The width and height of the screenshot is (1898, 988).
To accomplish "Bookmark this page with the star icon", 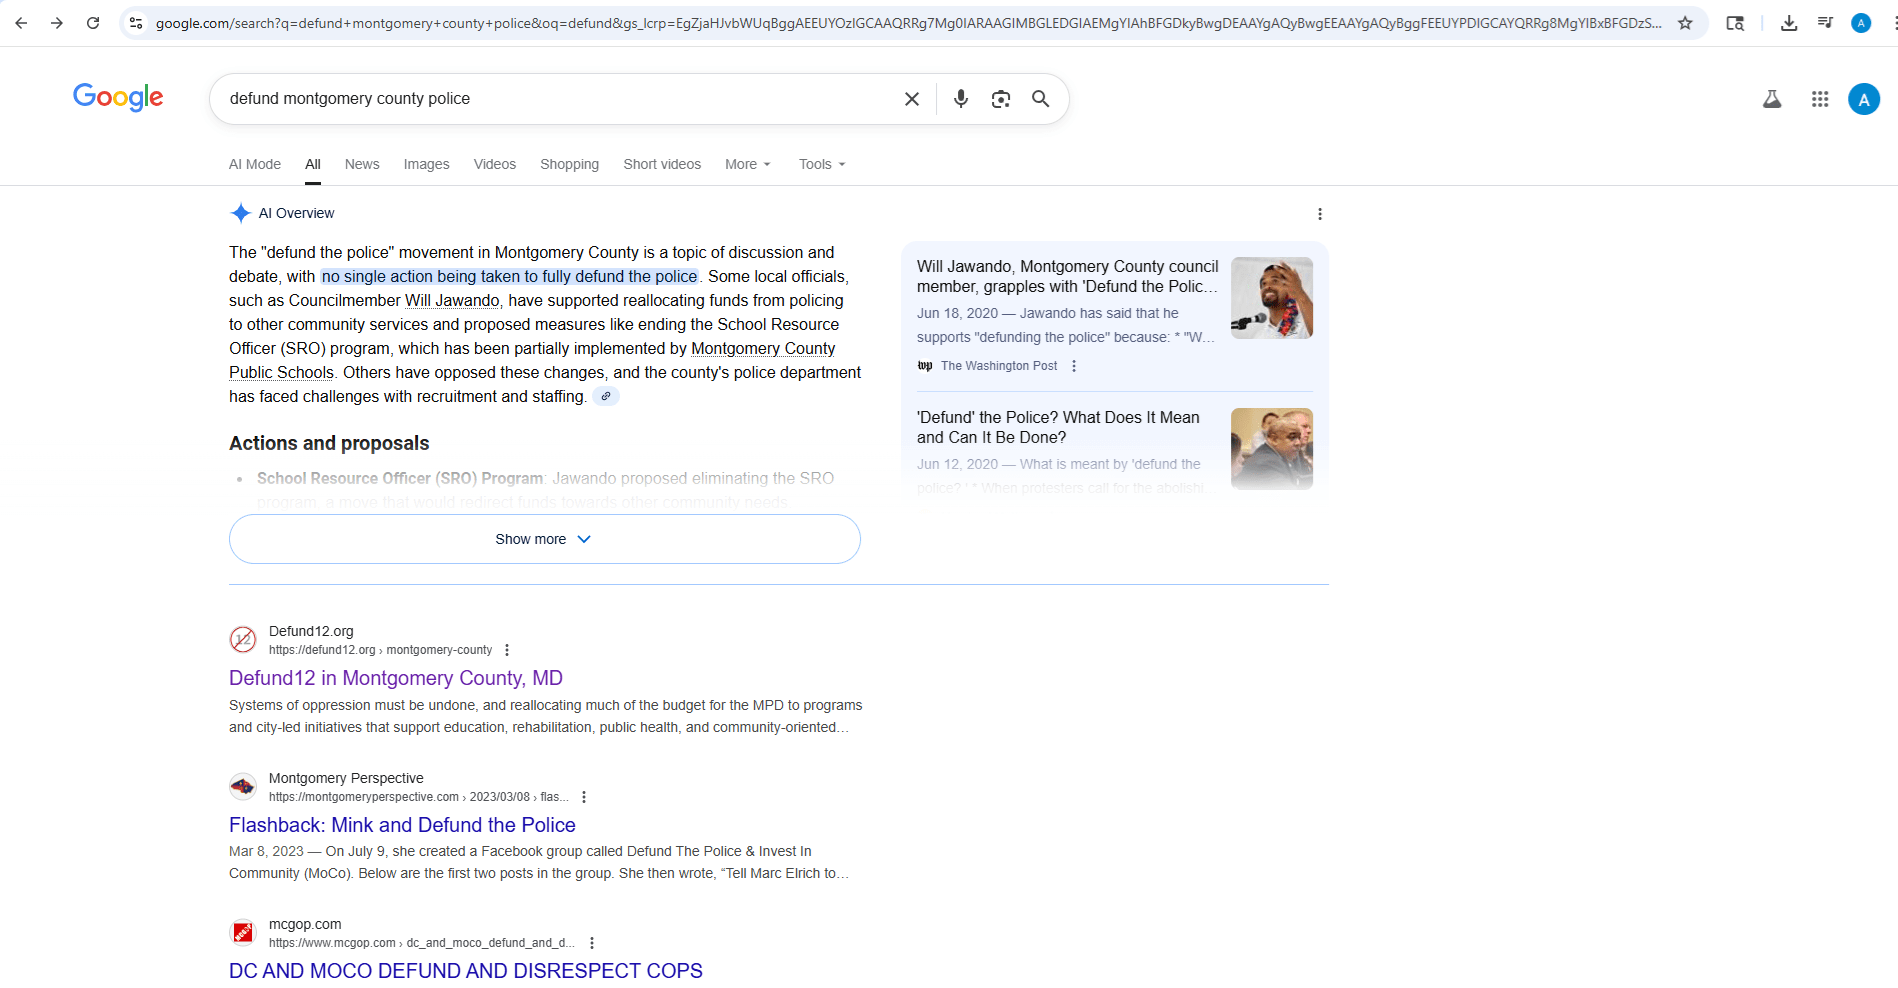I will [1685, 23].
